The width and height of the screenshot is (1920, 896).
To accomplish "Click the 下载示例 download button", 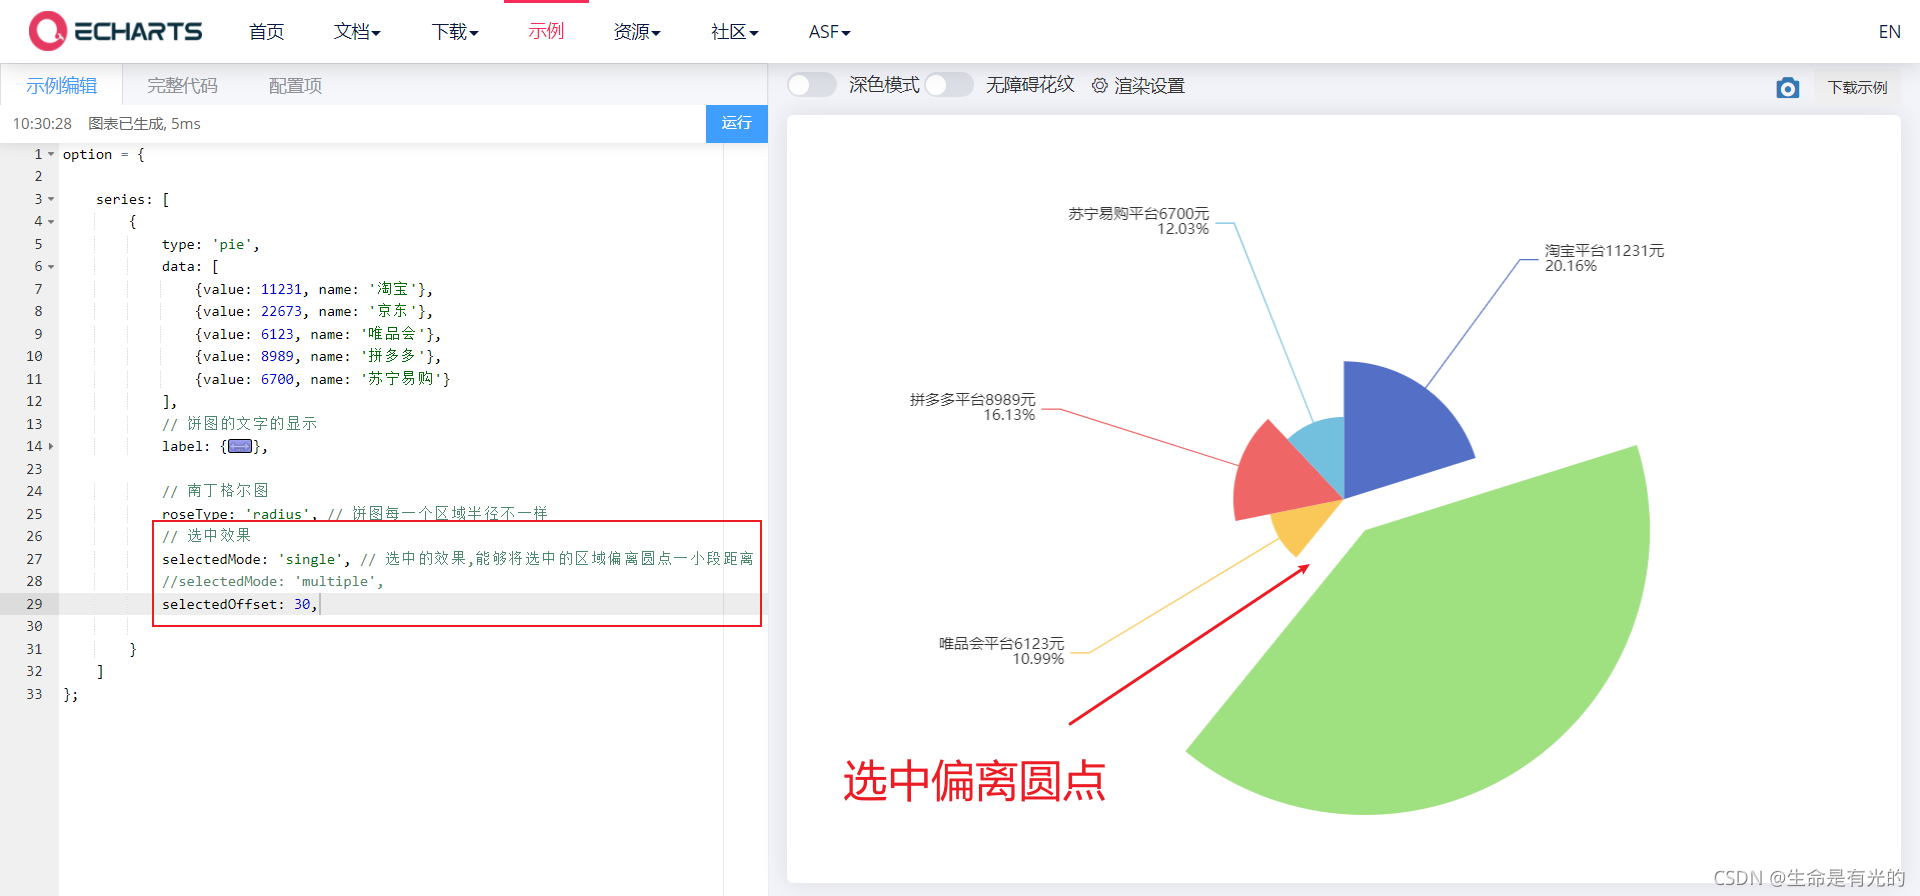I will tap(1857, 87).
